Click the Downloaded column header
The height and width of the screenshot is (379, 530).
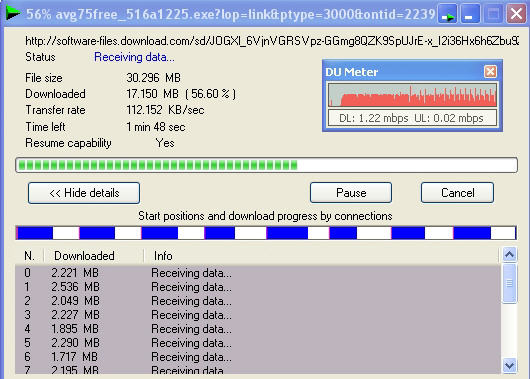[x=94, y=256]
